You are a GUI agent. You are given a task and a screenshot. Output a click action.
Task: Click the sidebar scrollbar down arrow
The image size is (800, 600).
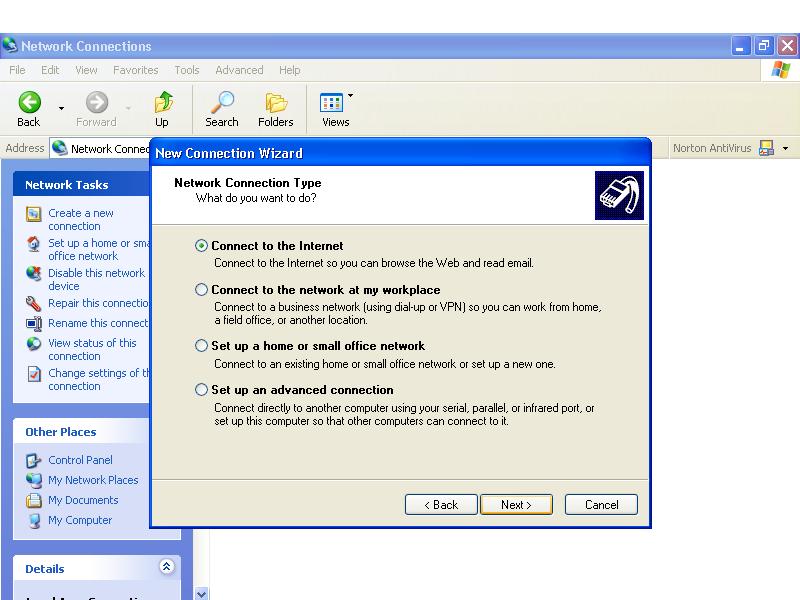tap(202, 594)
